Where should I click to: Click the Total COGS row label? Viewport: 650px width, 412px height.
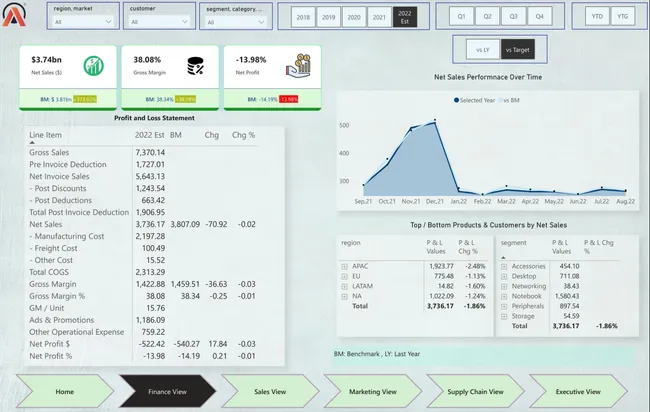click(x=49, y=272)
